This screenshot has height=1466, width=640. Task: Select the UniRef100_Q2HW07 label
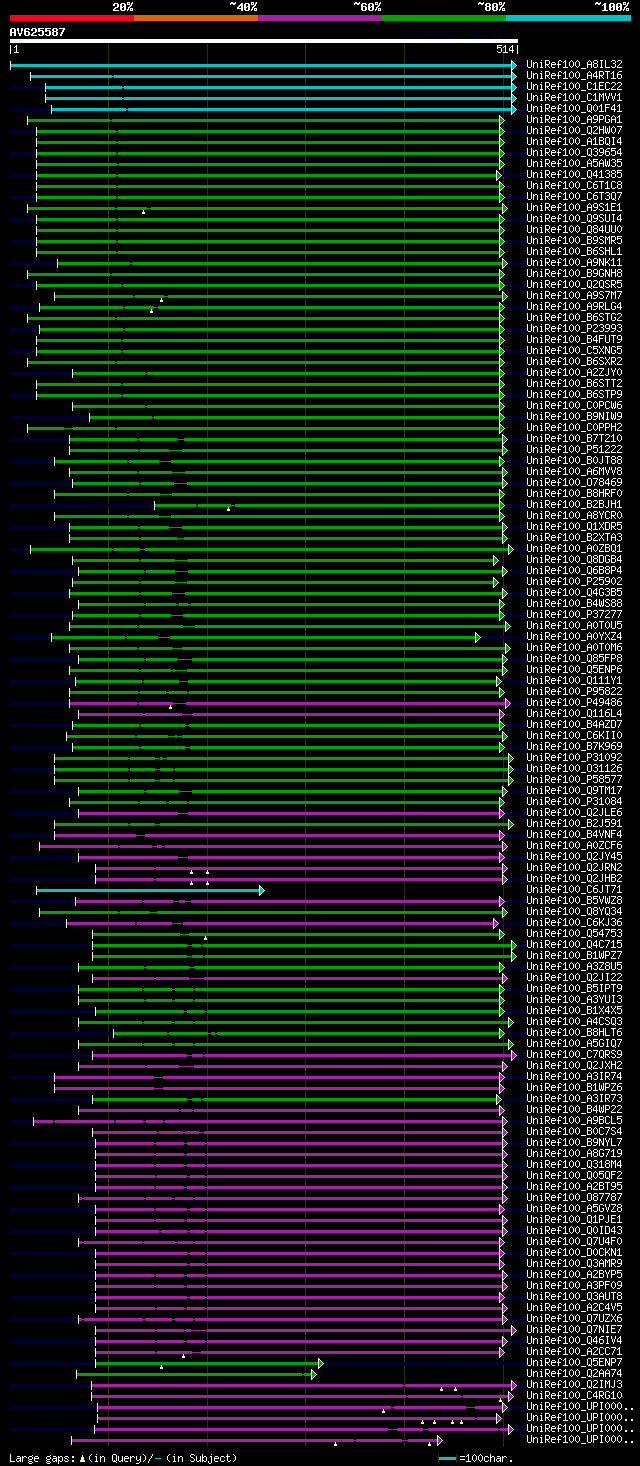point(574,130)
